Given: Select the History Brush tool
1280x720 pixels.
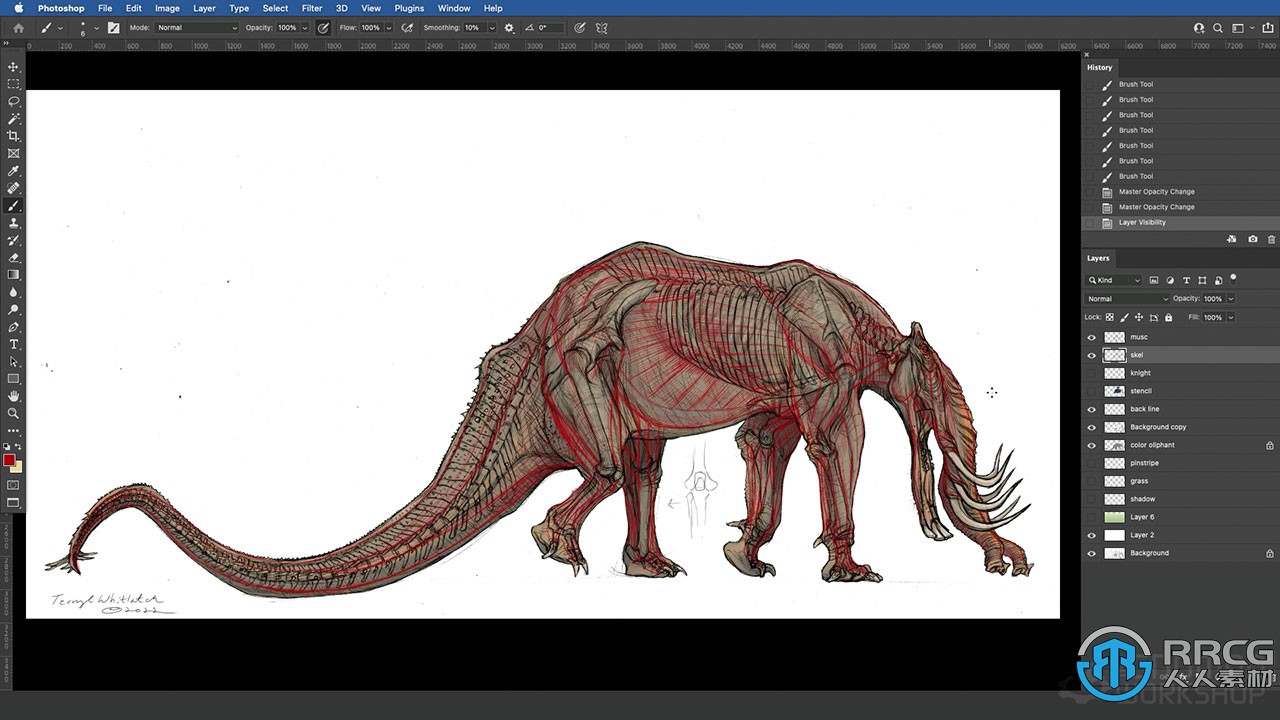Looking at the screenshot, I should 13,240.
